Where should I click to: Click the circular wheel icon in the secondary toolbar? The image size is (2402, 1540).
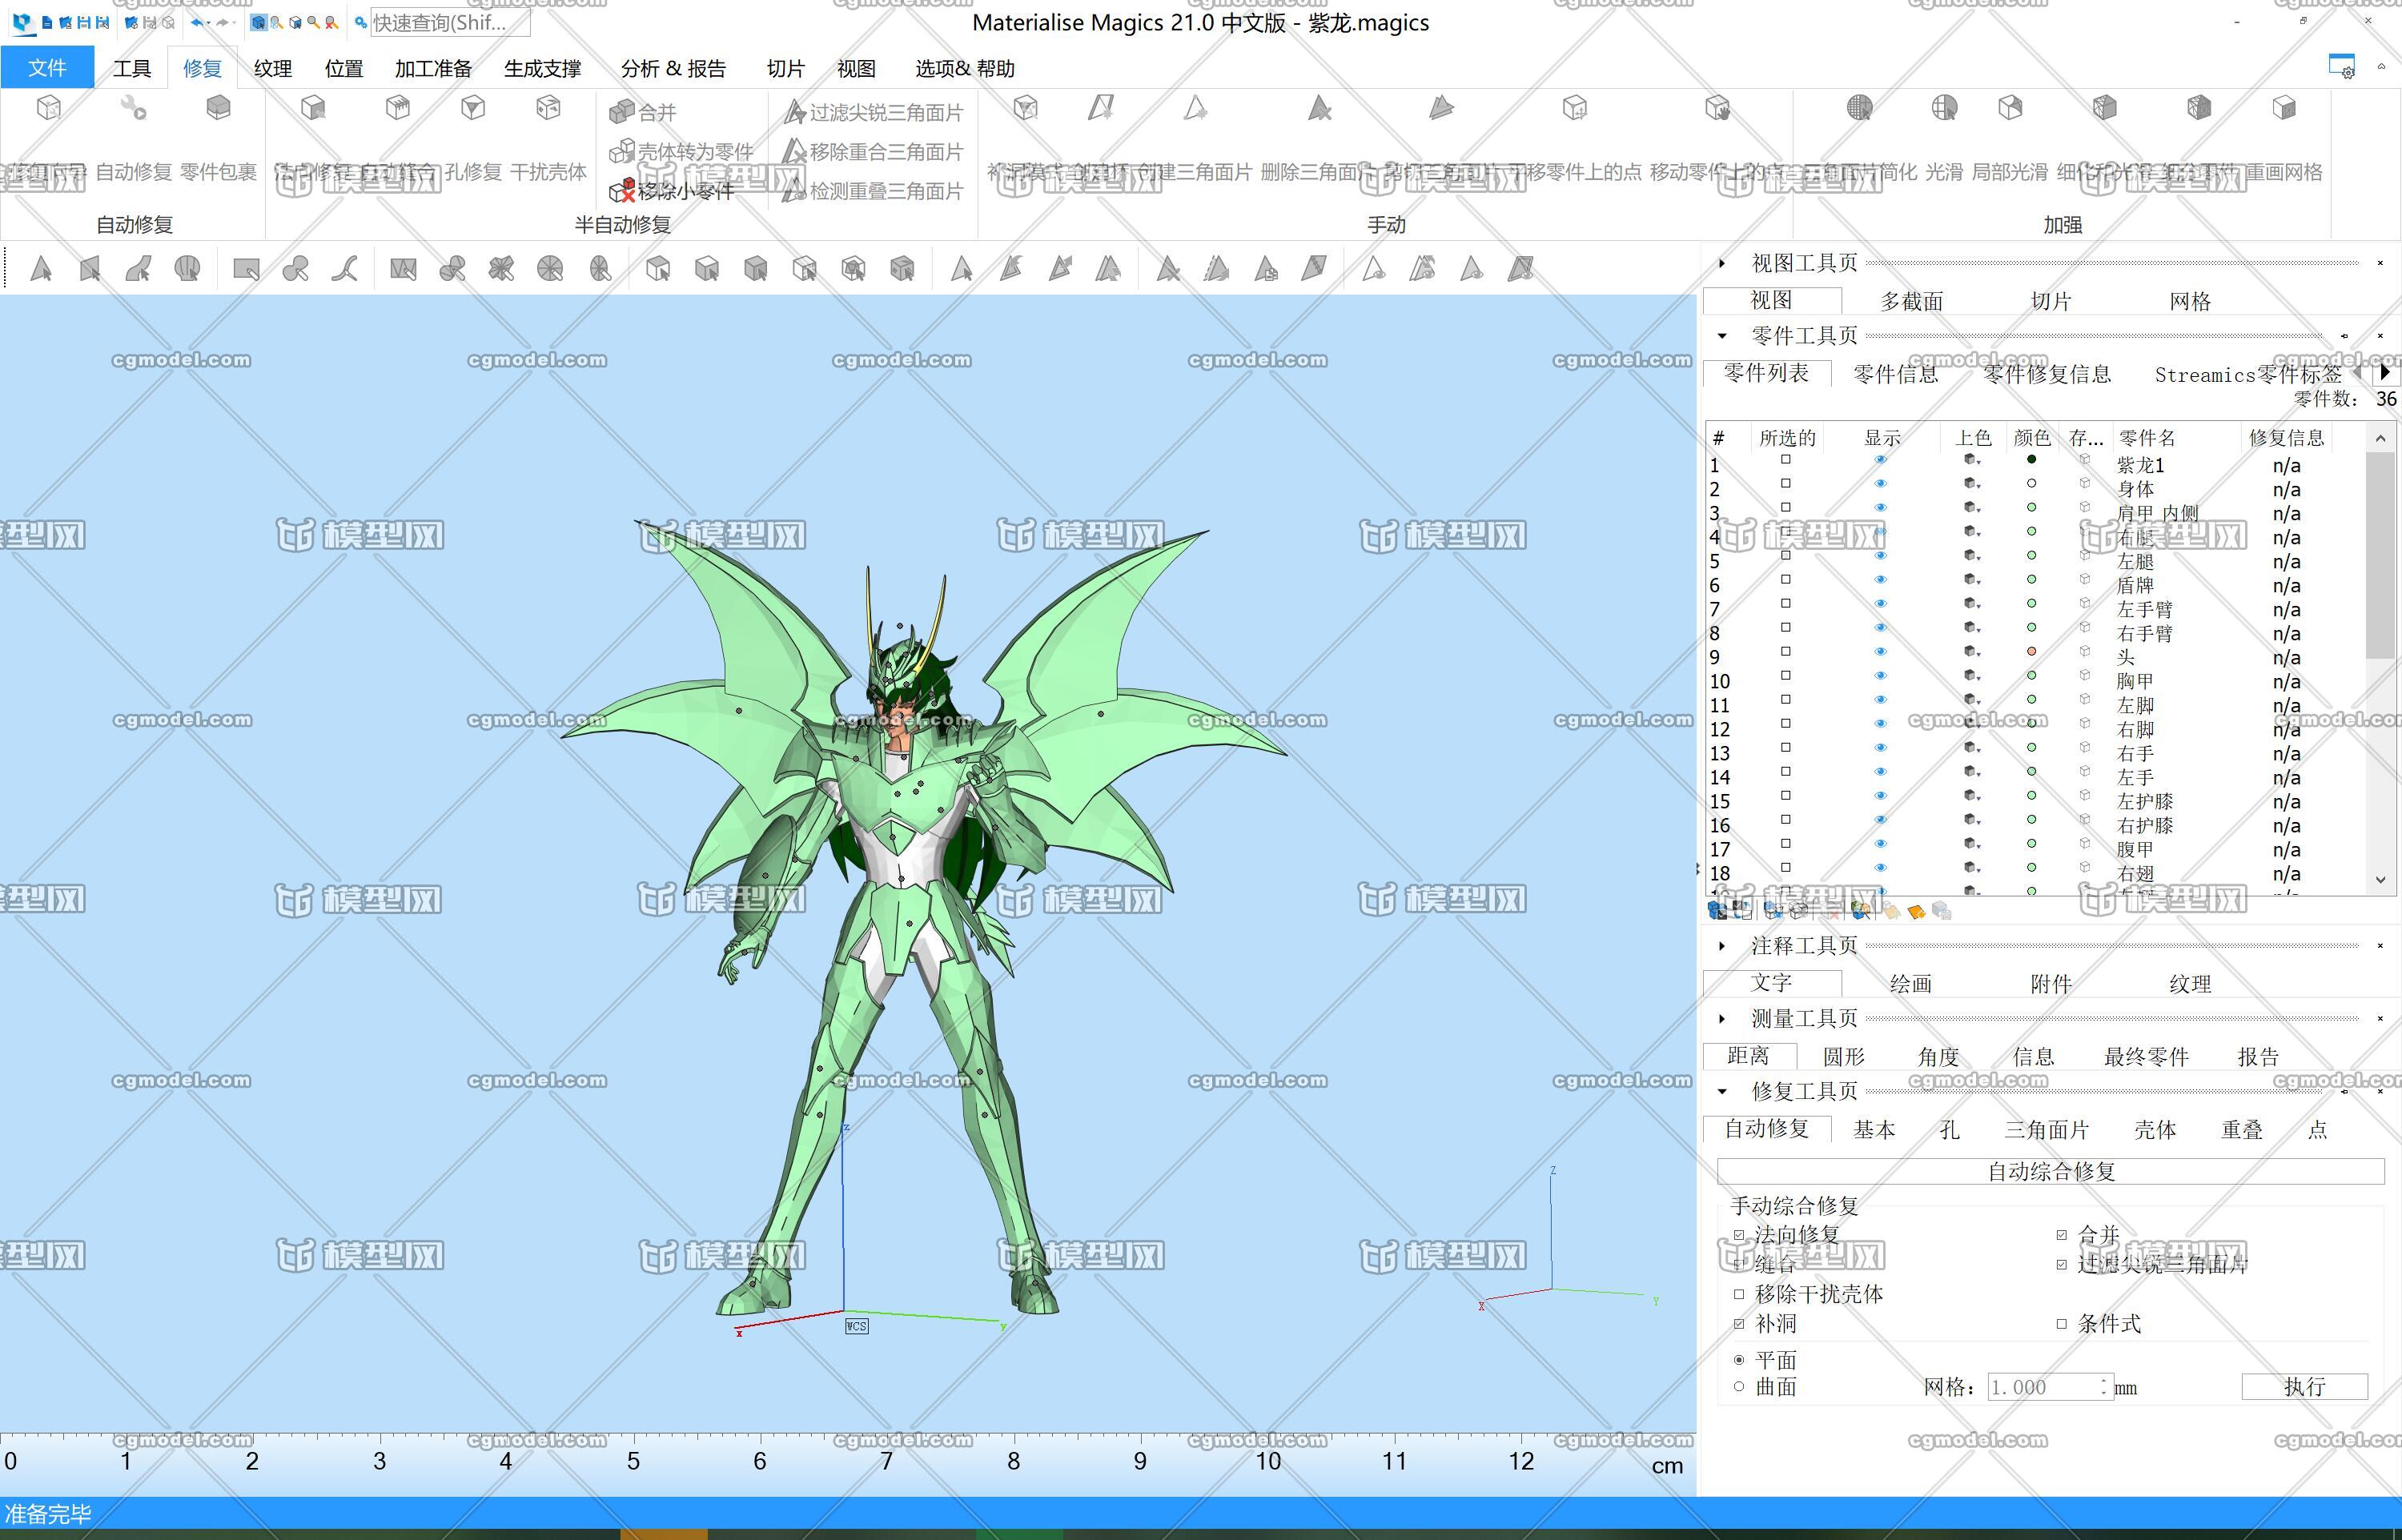click(x=550, y=268)
